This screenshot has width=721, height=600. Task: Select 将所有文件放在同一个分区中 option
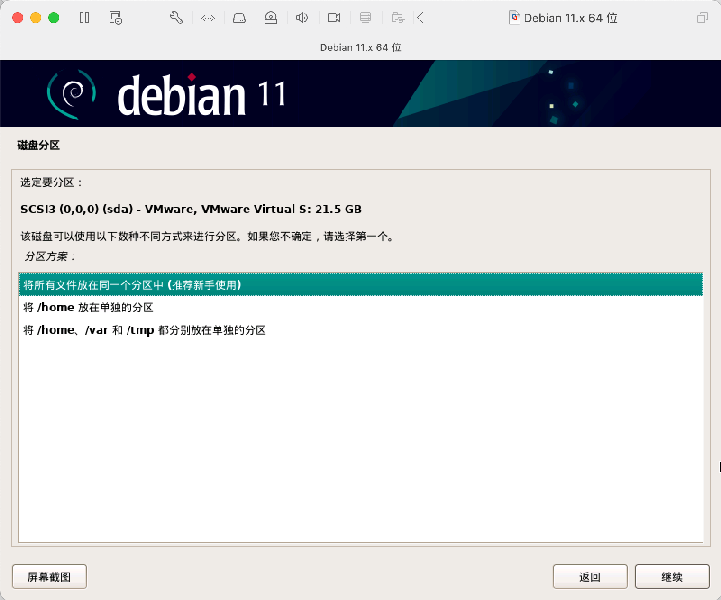[x=360, y=285]
